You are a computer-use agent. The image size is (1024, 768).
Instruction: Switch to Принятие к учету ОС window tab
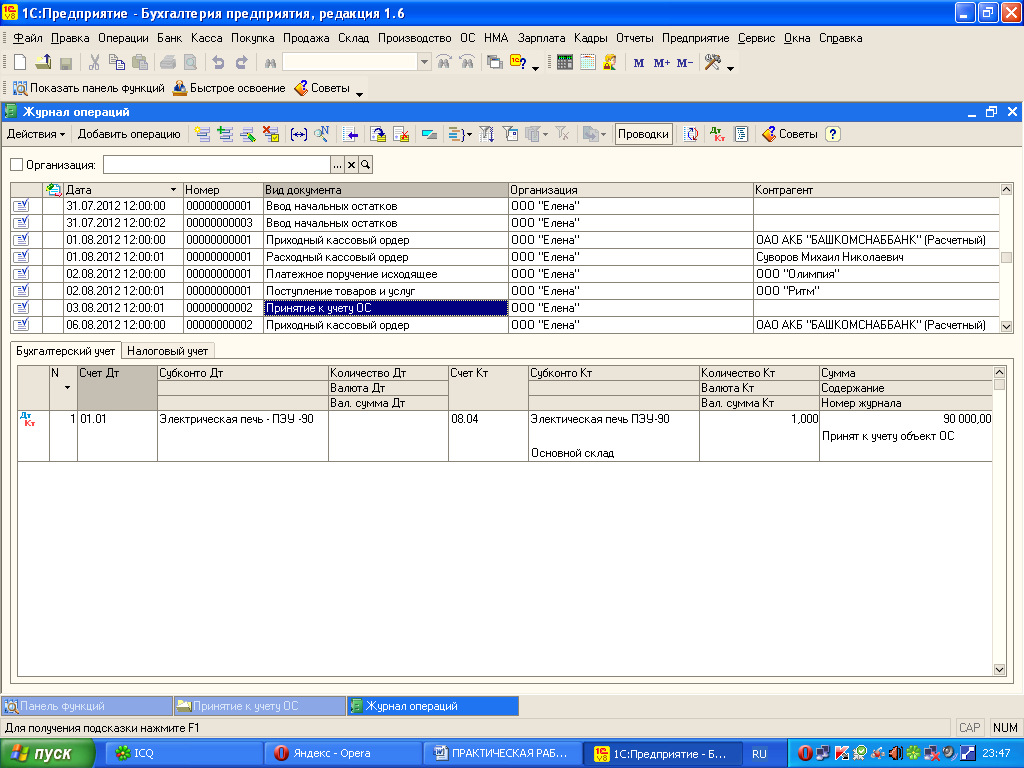[x=259, y=706]
